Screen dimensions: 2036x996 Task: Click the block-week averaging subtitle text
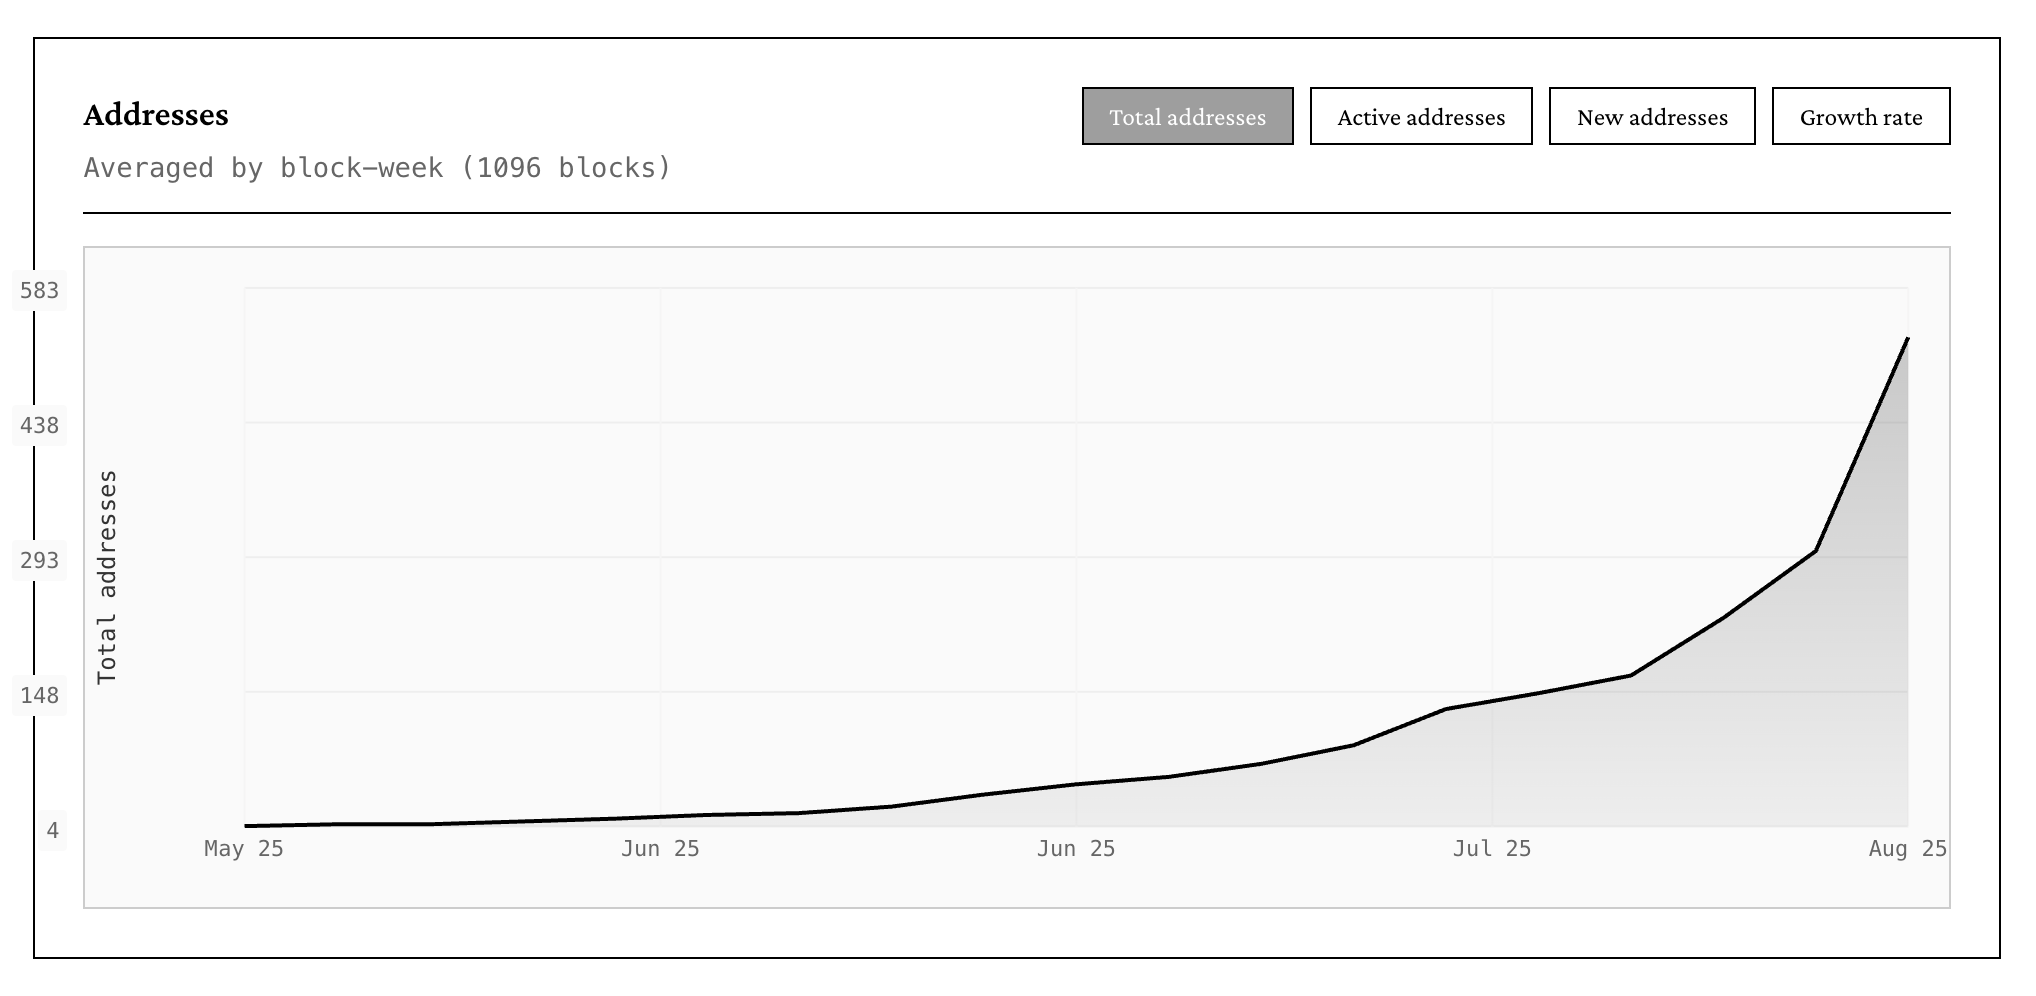pos(377,168)
